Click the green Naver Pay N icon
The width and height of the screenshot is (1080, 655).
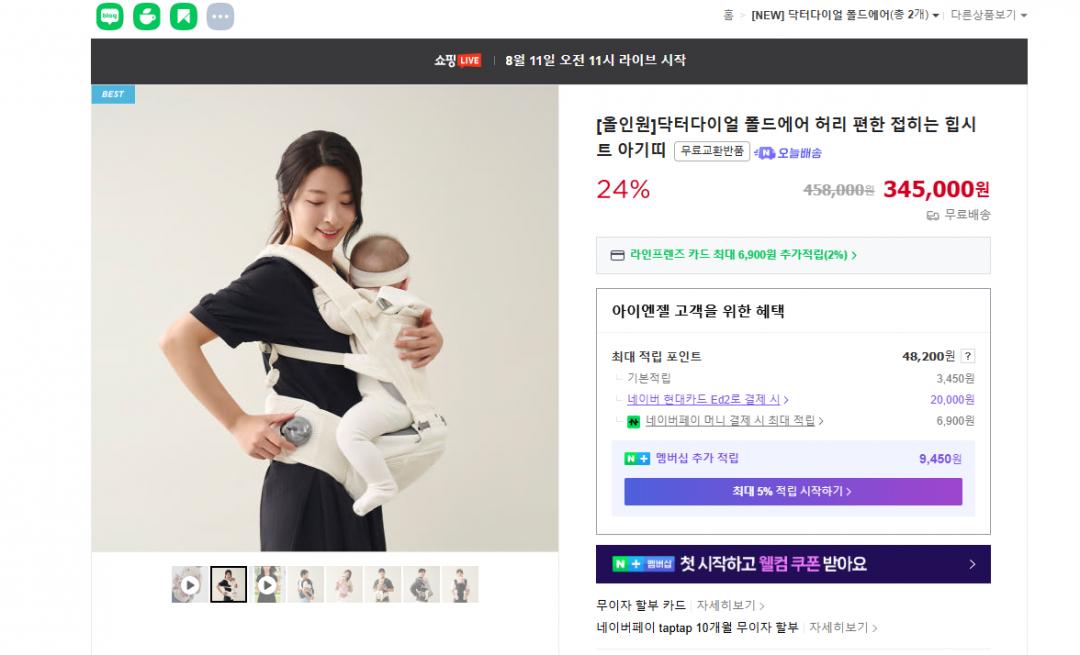pos(634,422)
